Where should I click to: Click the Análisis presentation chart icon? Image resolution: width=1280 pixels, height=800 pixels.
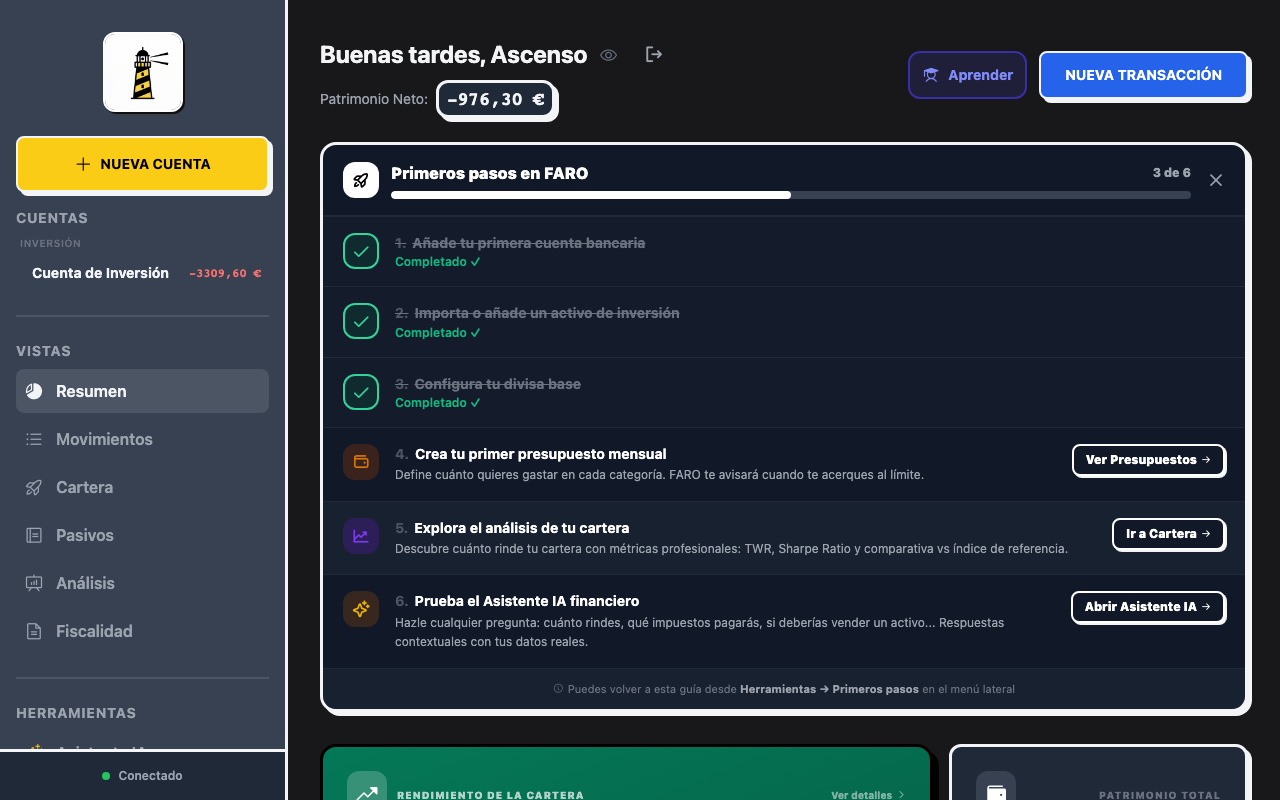(x=34, y=583)
